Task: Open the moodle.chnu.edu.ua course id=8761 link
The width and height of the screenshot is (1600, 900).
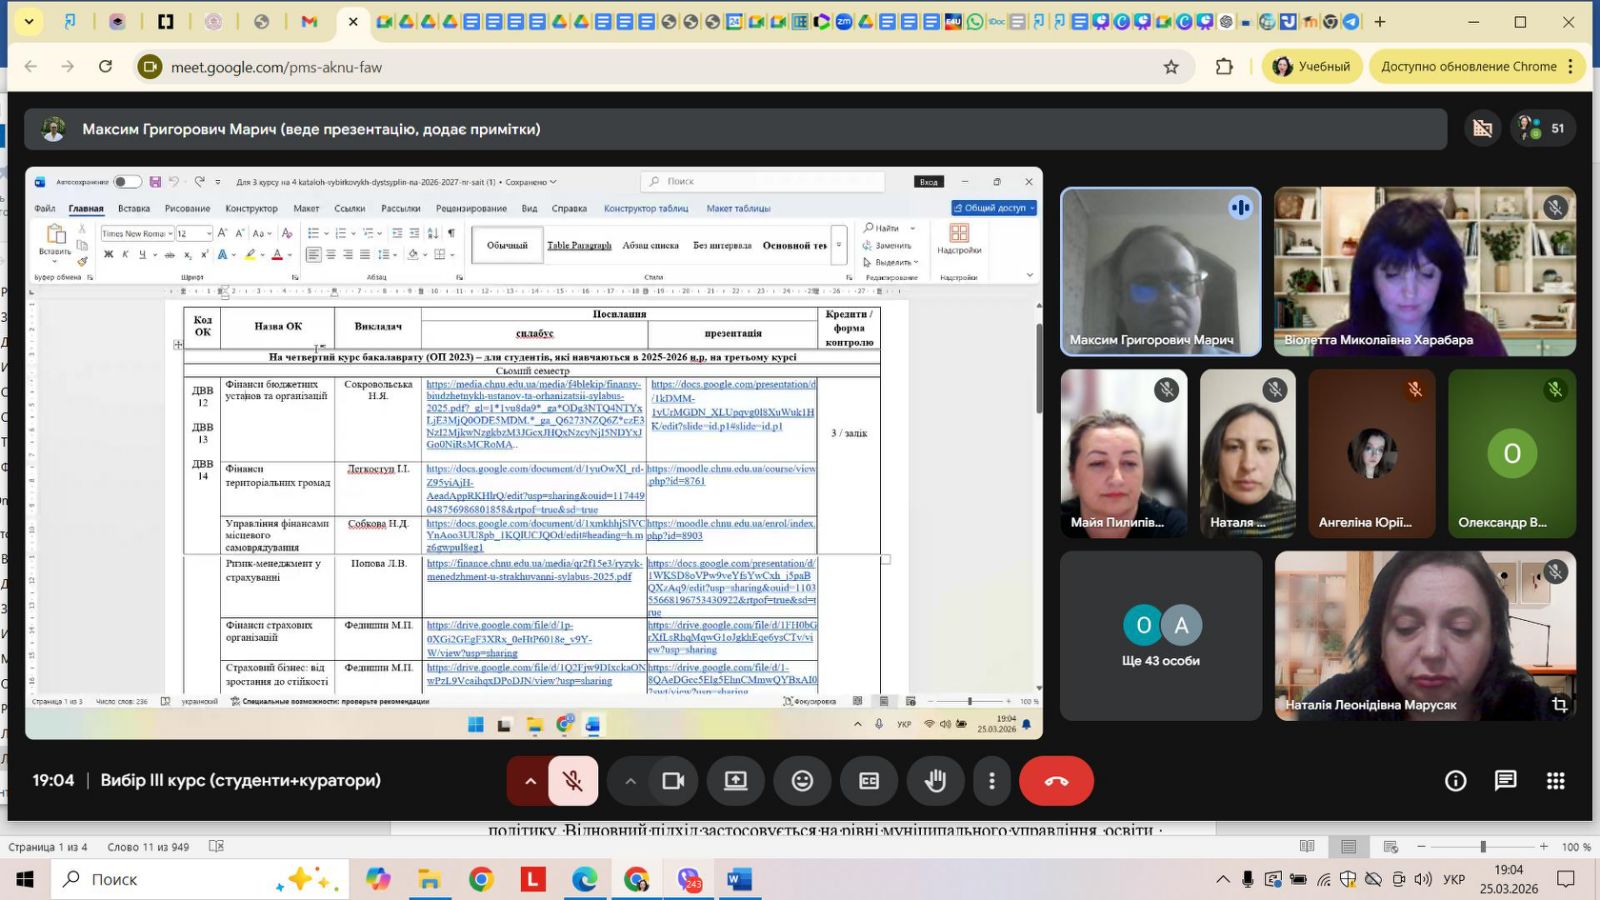Action: [x=731, y=474]
